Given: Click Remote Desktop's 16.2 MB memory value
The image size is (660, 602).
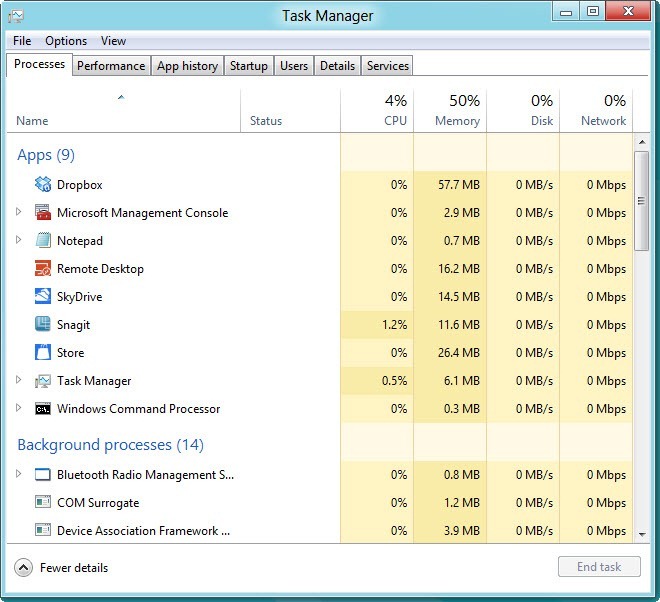Looking at the screenshot, I should [459, 268].
